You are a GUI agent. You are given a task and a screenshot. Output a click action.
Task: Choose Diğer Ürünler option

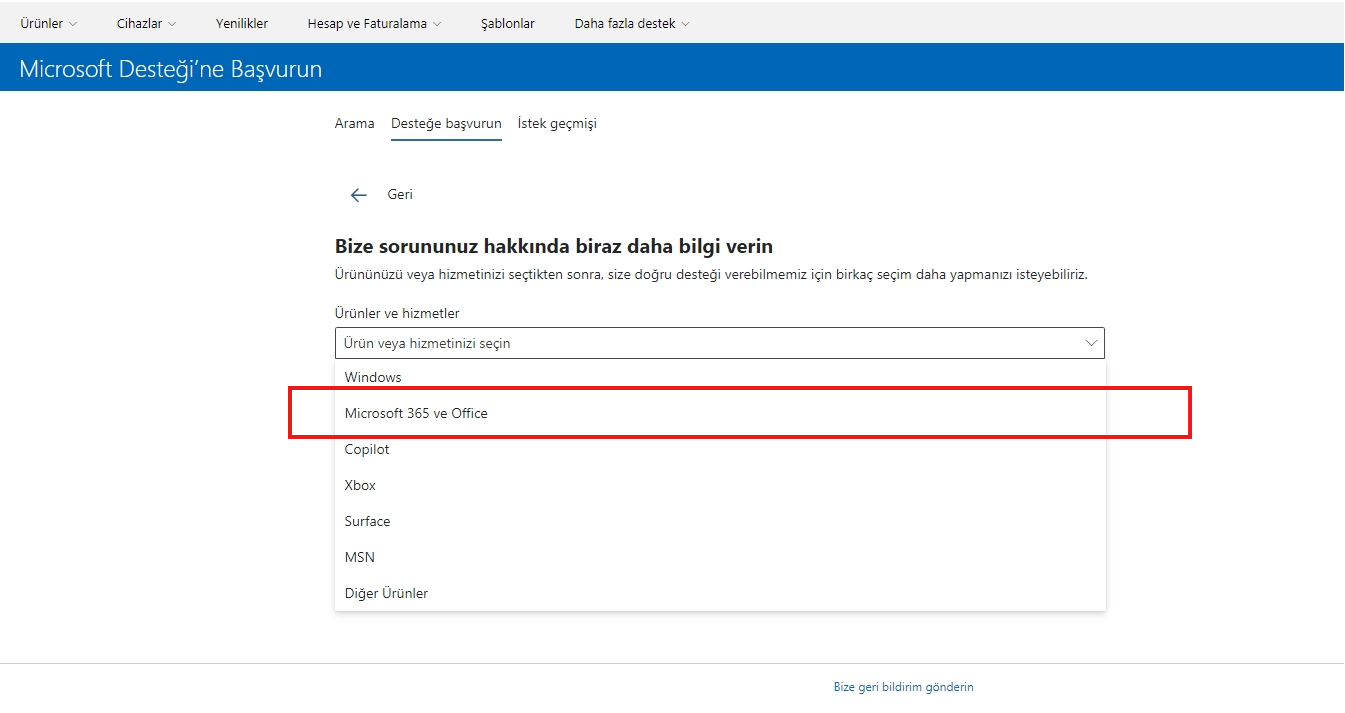720,593
